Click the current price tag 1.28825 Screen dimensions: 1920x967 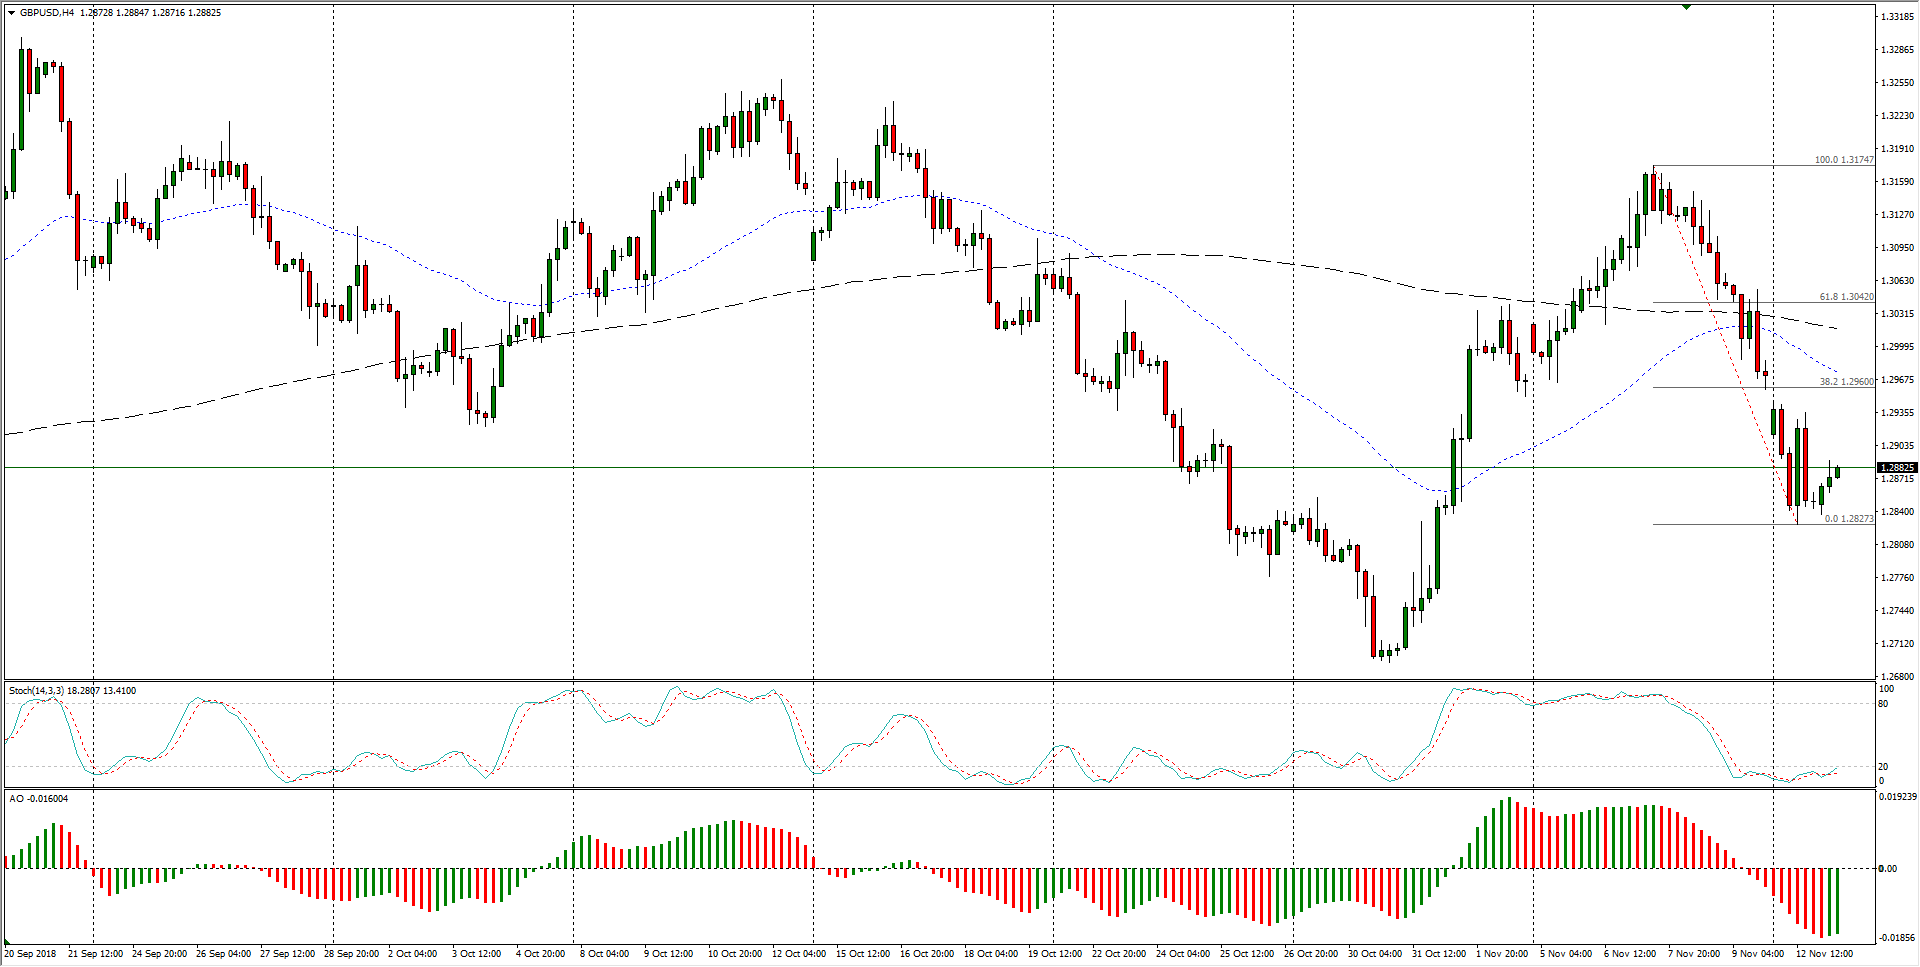point(1896,468)
